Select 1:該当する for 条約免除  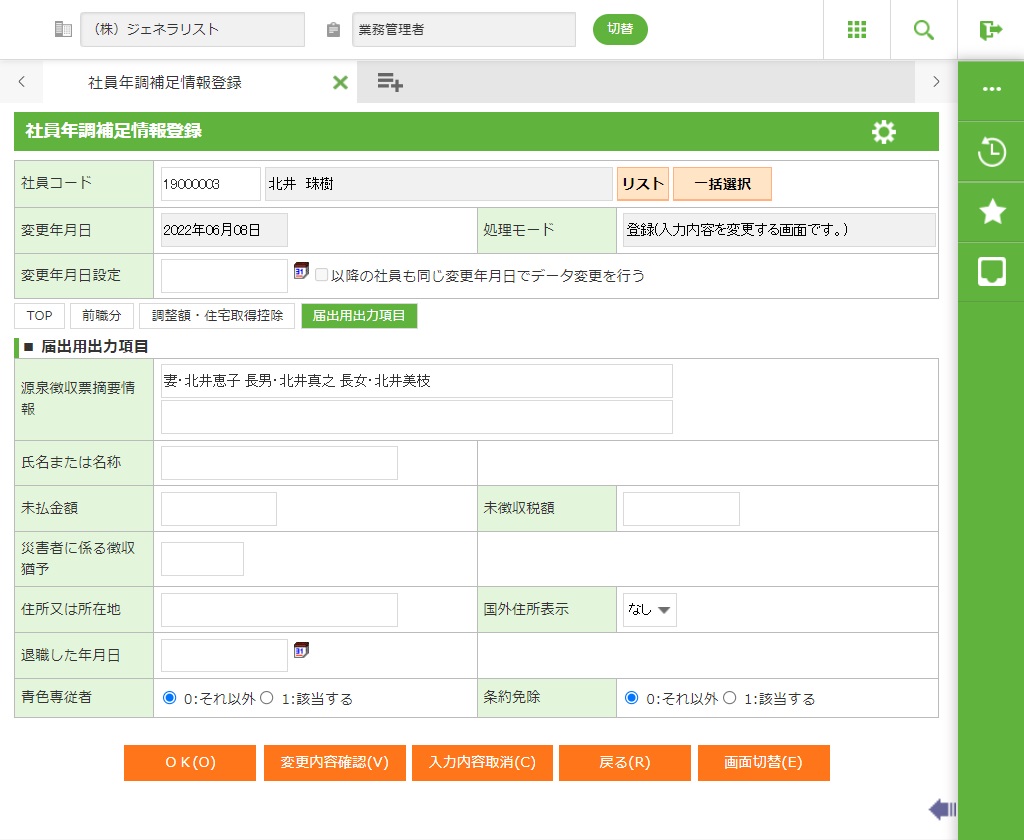tap(730, 698)
